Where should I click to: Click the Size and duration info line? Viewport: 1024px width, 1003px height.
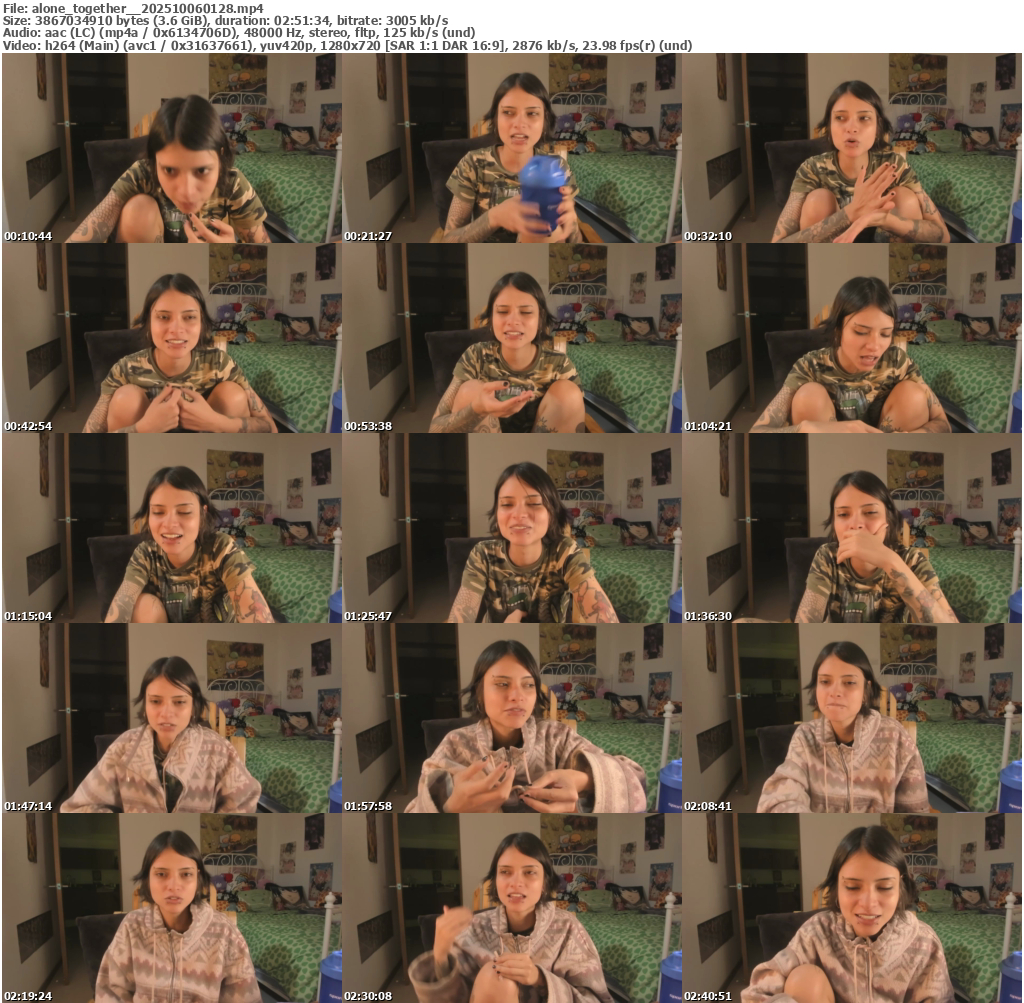225,20
